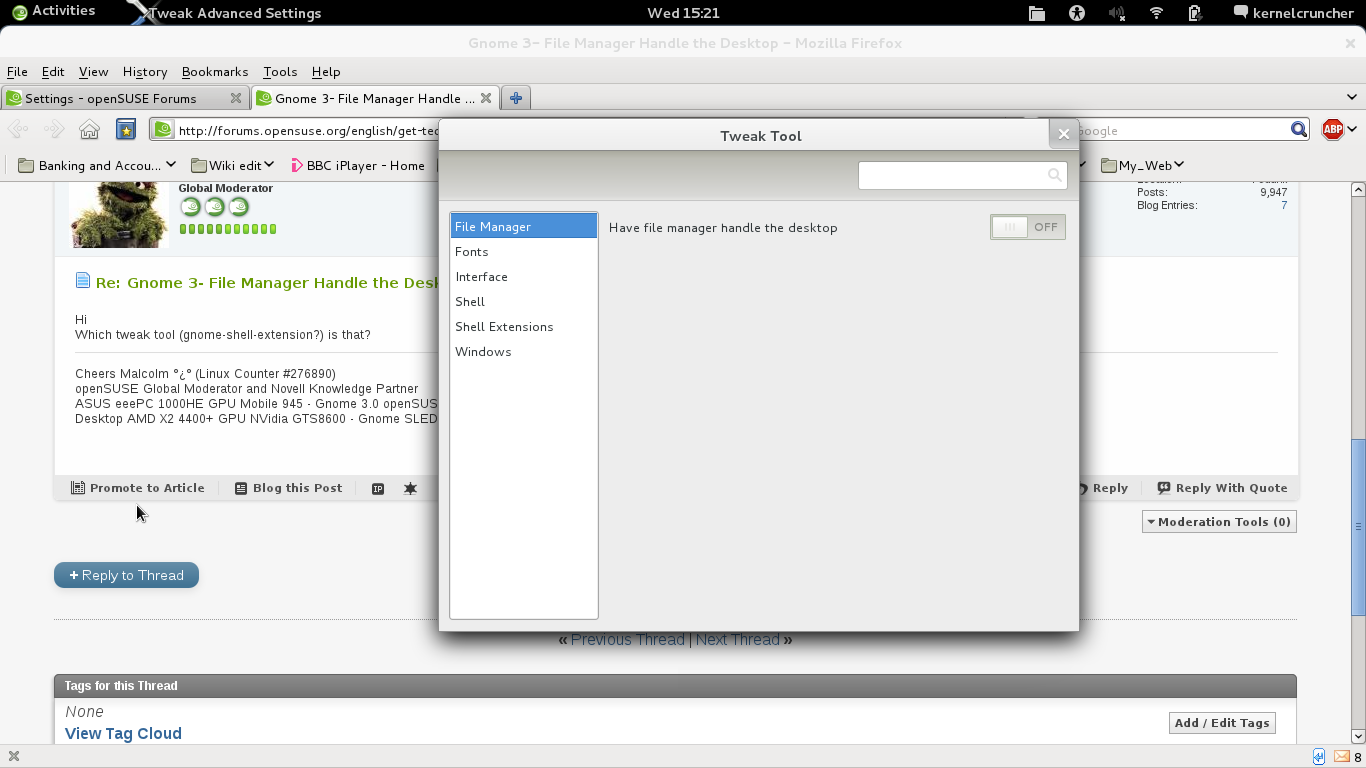The width and height of the screenshot is (1366, 768).
Task: Click the post document icon beside title
Action: pos(83,281)
